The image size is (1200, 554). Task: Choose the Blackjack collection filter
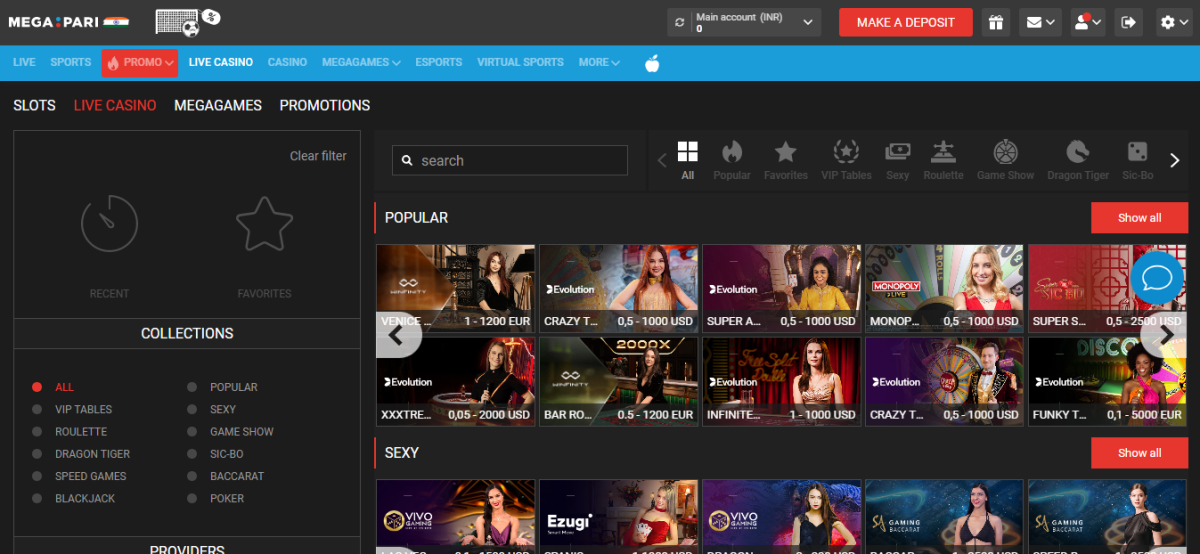click(x=85, y=498)
